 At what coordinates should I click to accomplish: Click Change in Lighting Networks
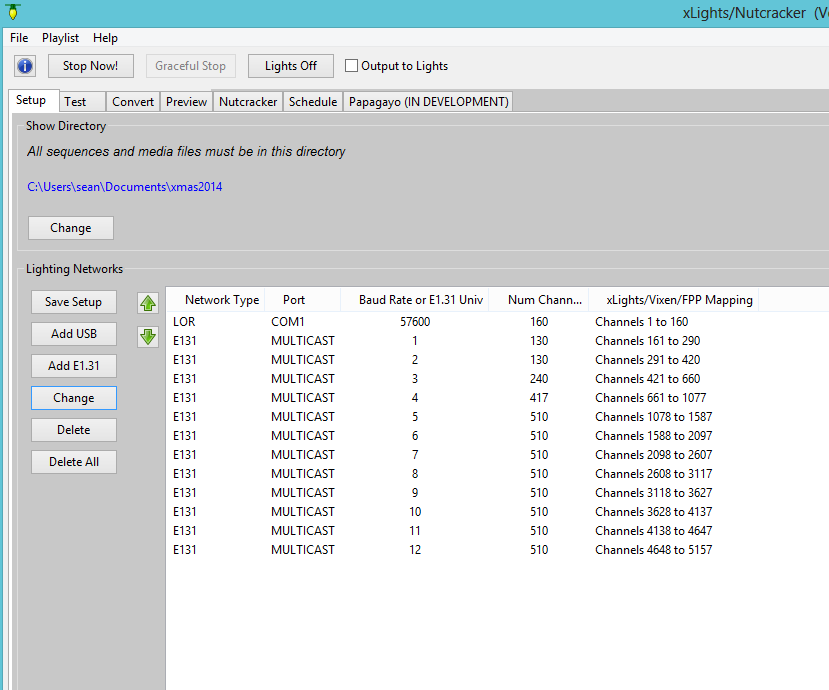click(73, 398)
